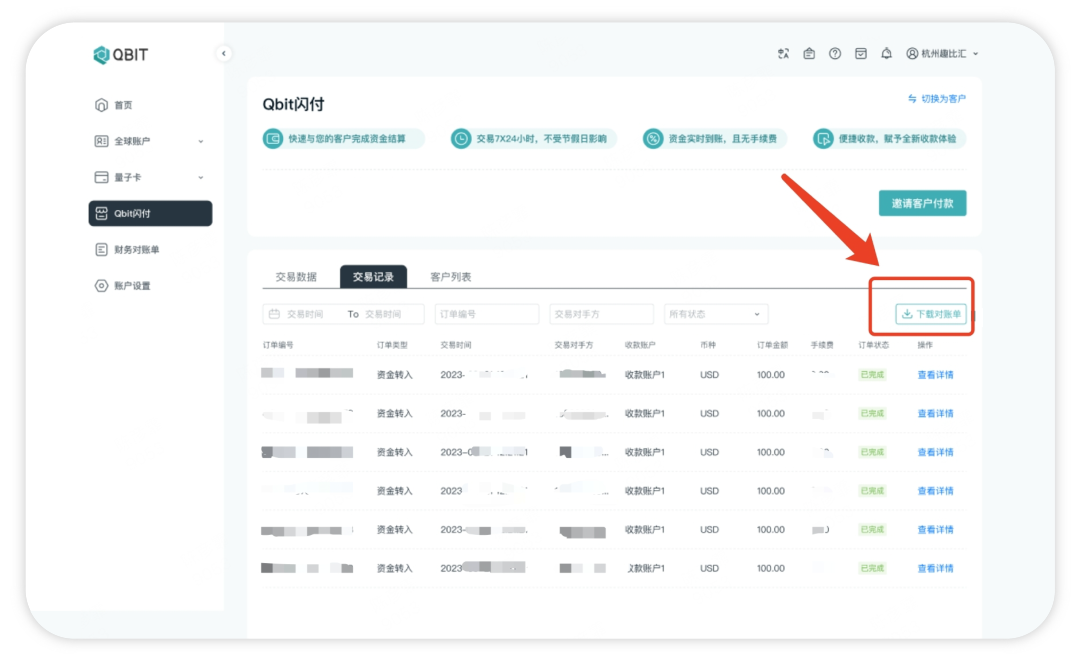Image resolution: width=1080 pixels, height=662 pixels.
Task: Open 财务对账单 in the sidebar
Action: [150, 249]
